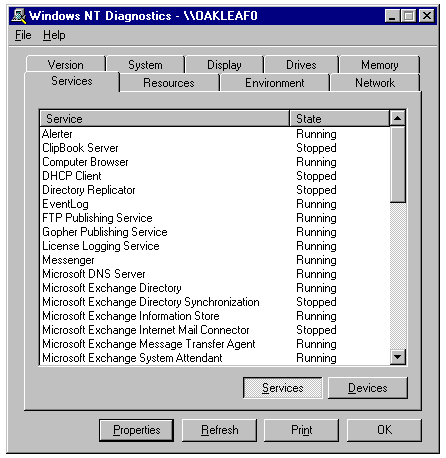This screenshot has height=458, width=446.
Task: Open the Resources tab
Action: 169,83
